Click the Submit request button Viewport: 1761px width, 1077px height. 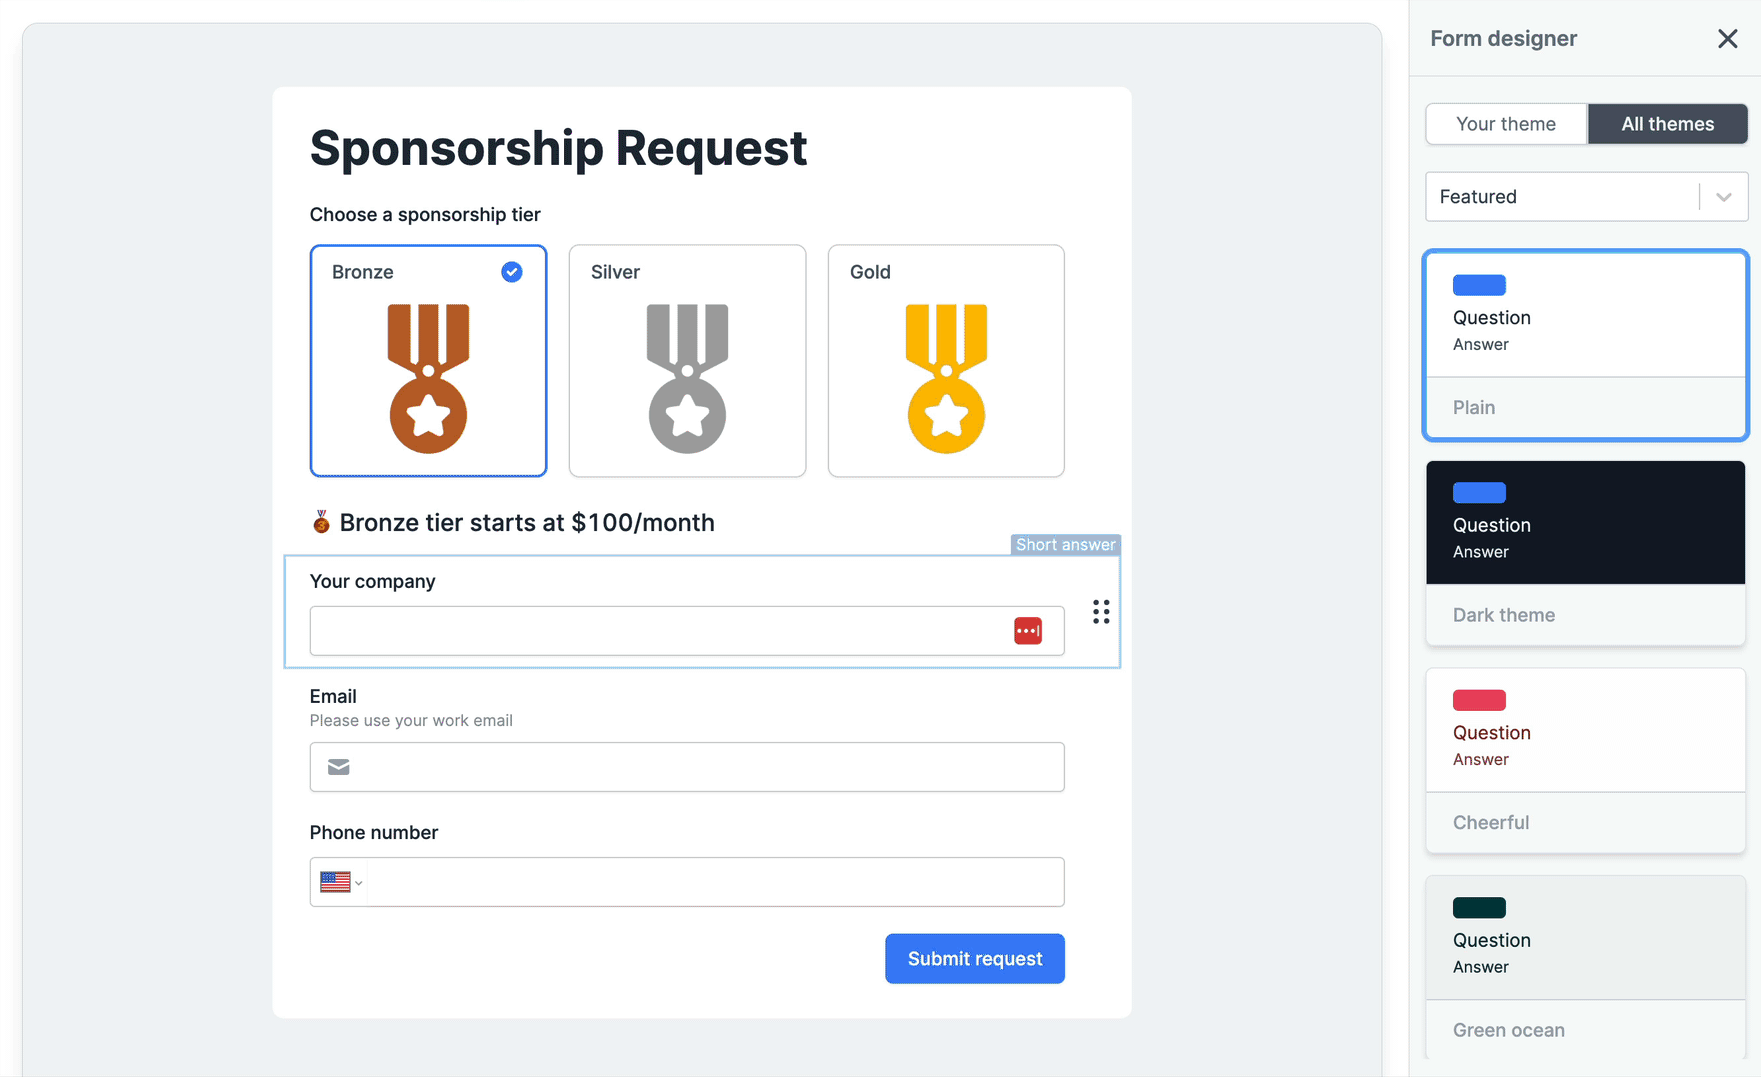[x=975, y=959]
